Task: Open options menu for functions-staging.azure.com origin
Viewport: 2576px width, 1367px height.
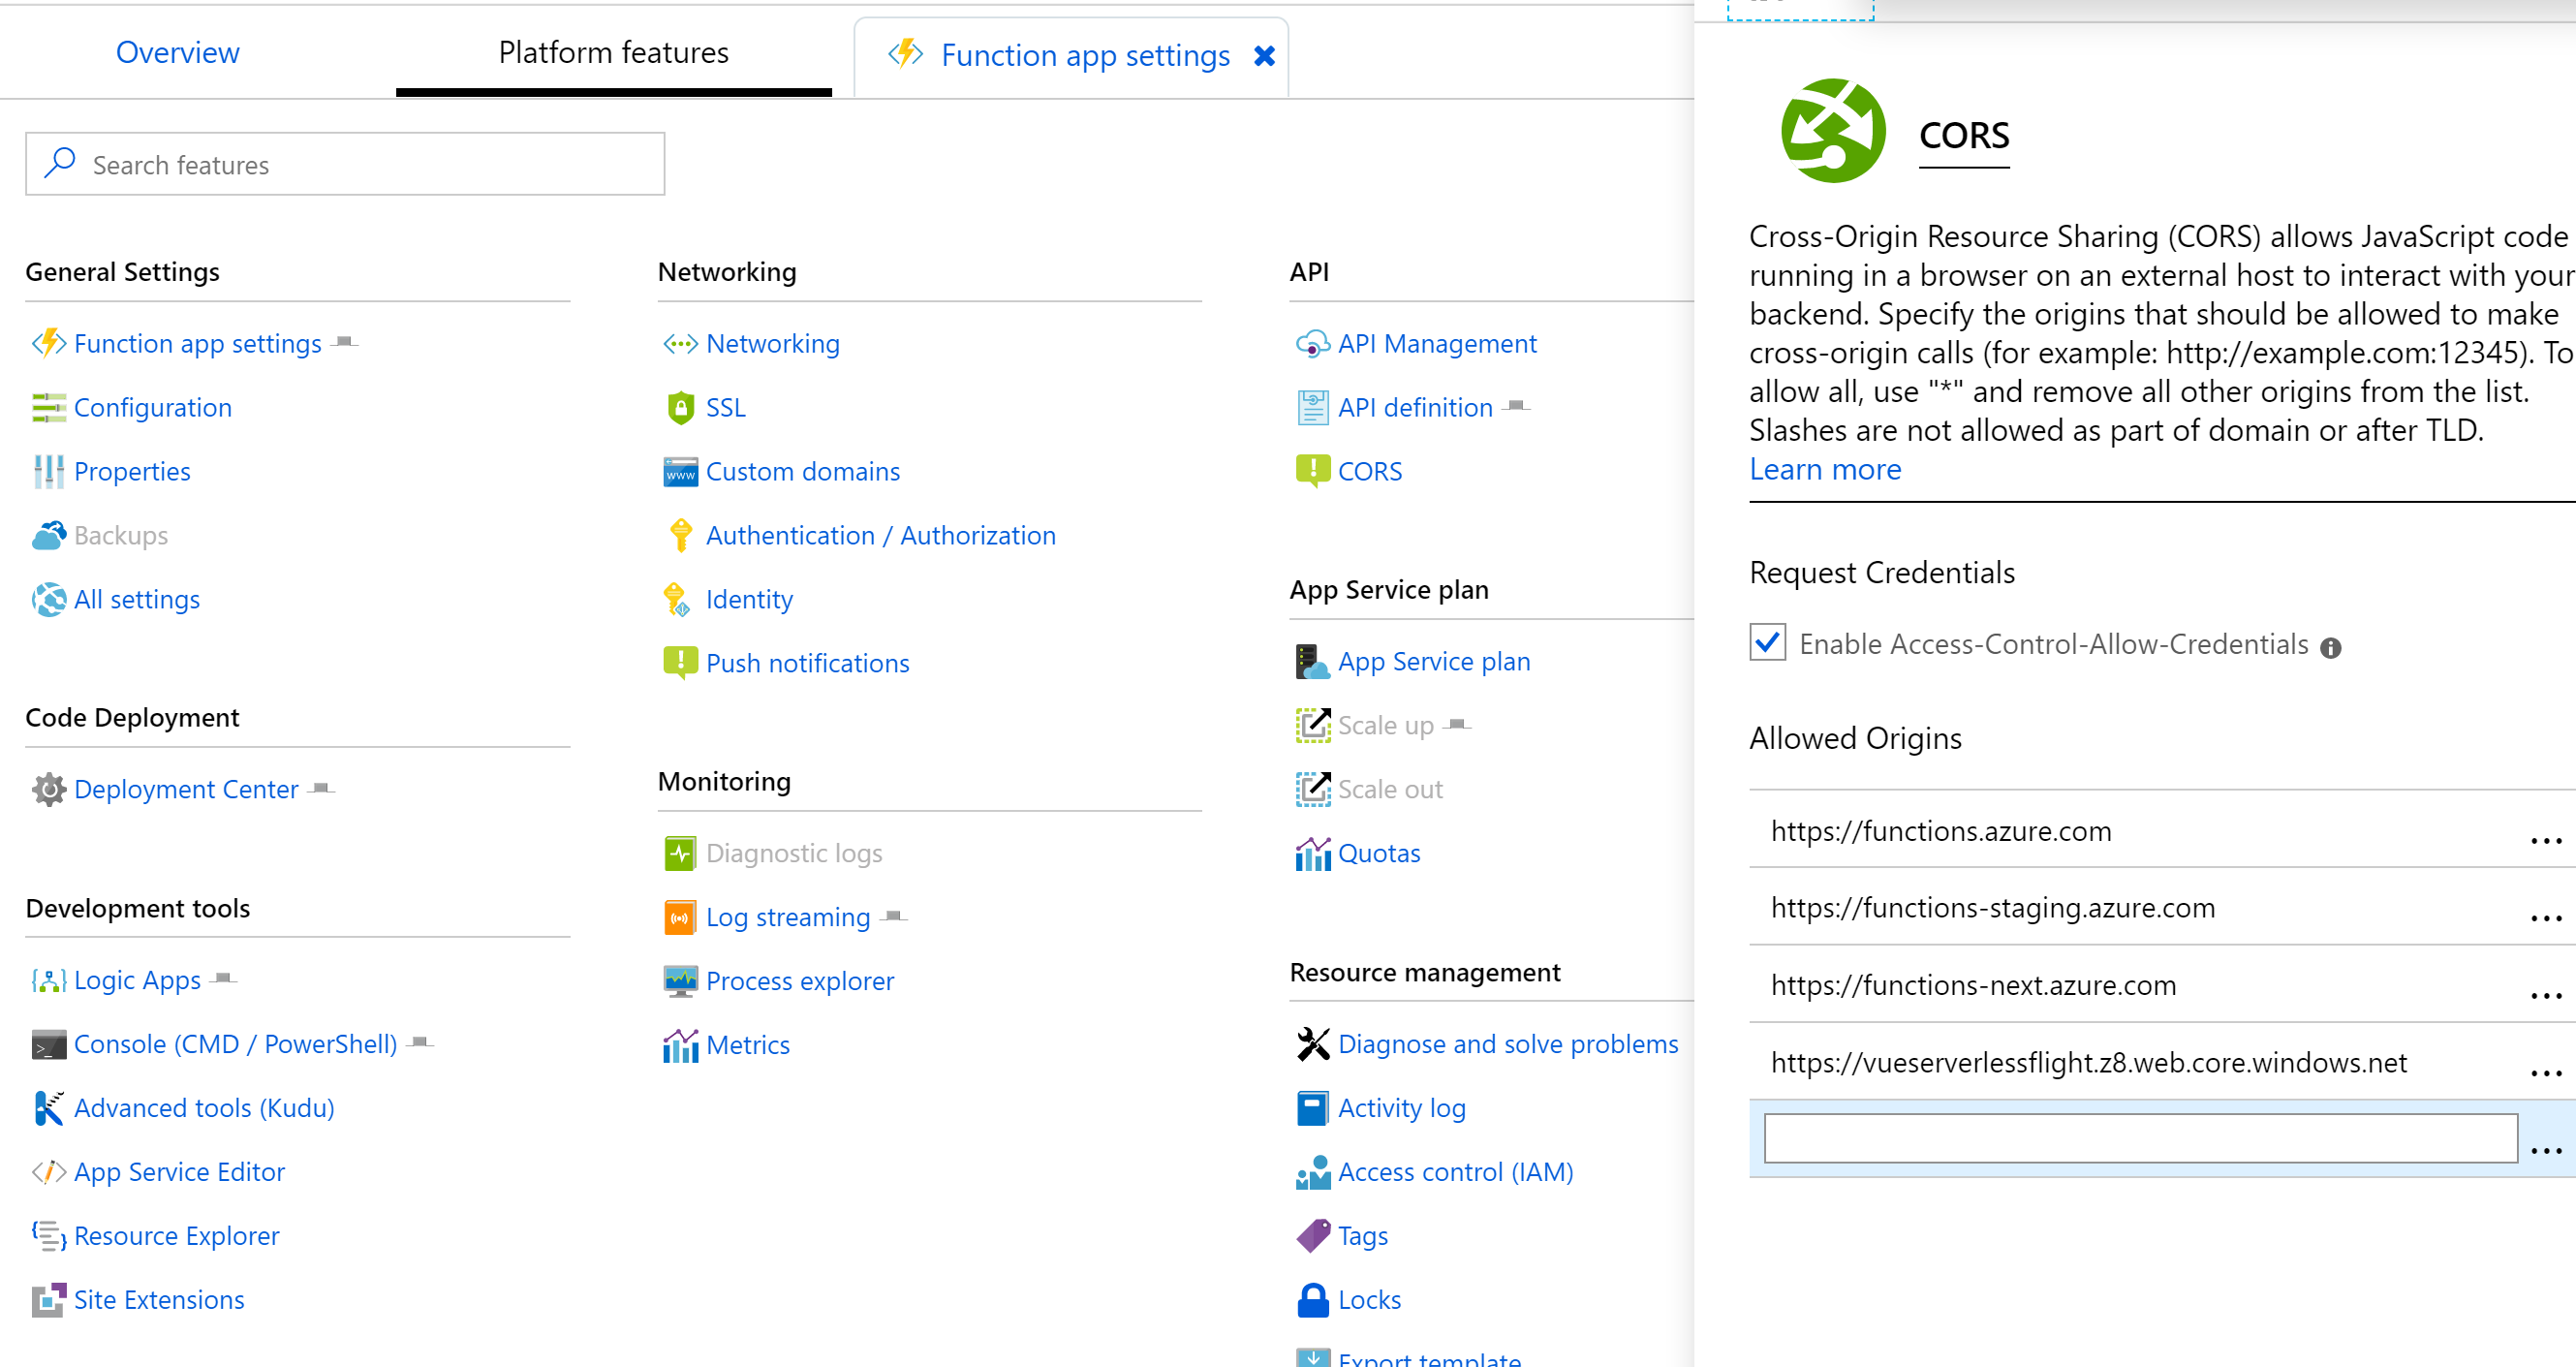Action: pyautogui.click(x=2546, y=917)
